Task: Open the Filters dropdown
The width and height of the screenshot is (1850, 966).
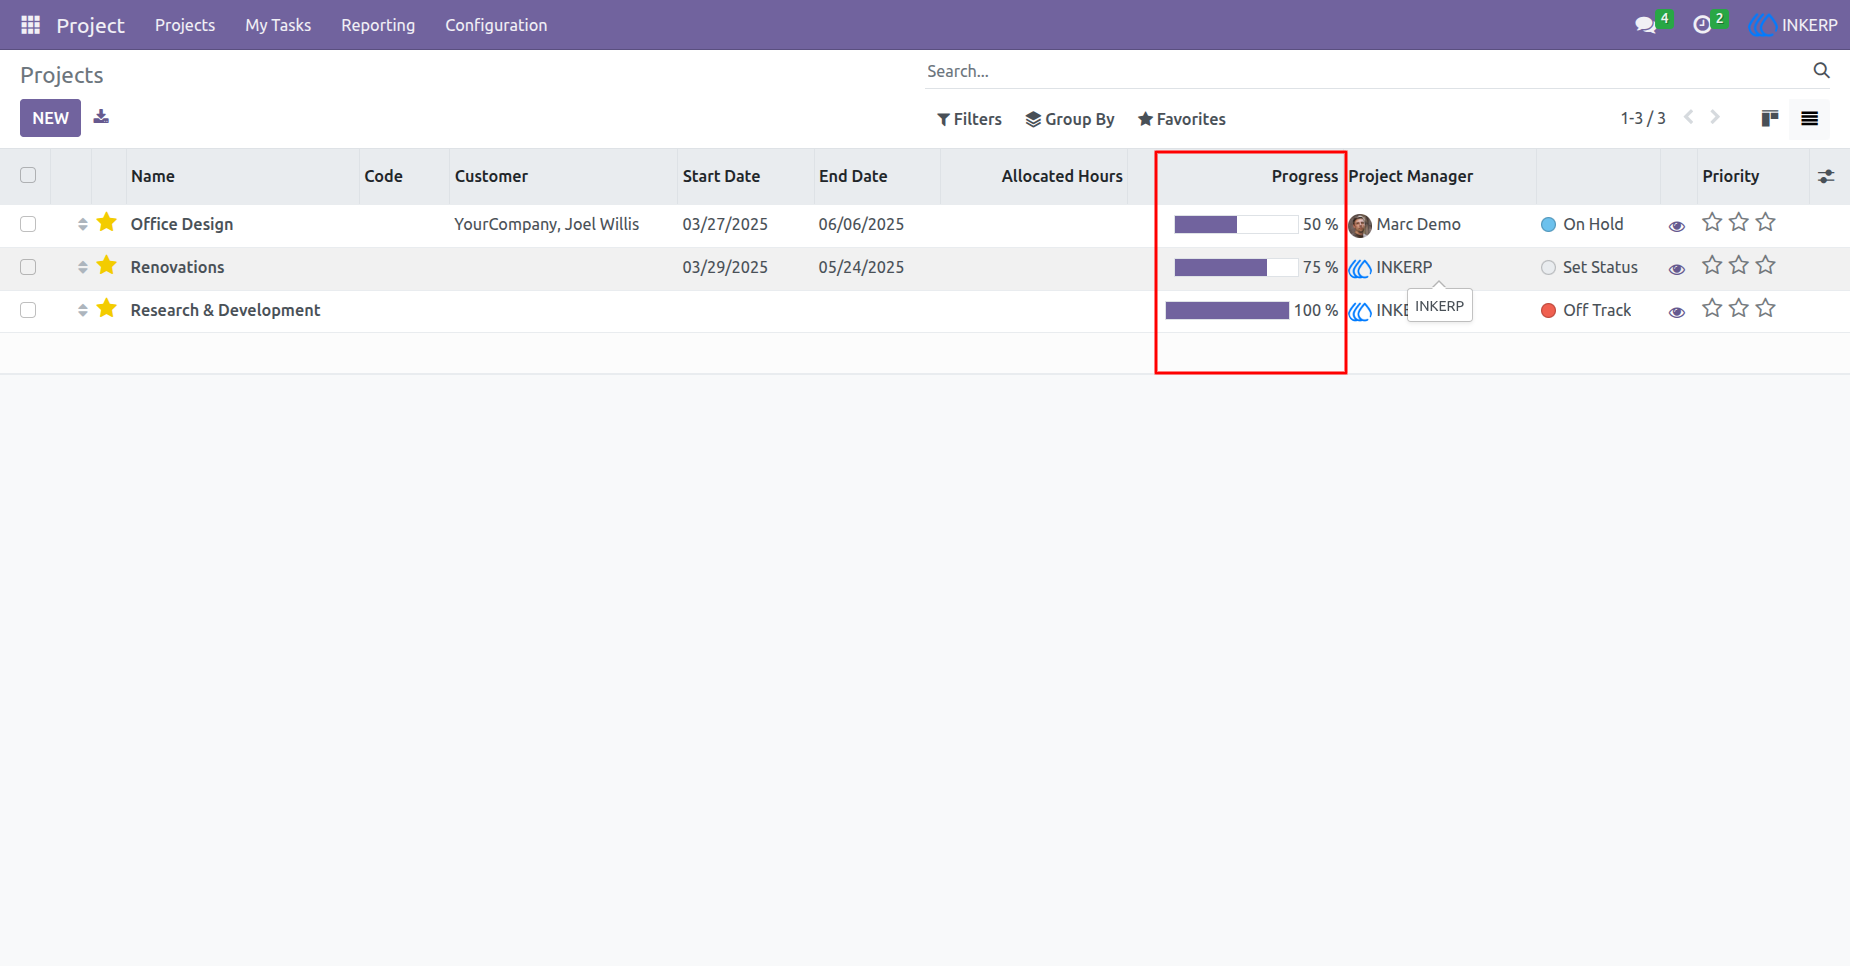Action: [969, 119]
